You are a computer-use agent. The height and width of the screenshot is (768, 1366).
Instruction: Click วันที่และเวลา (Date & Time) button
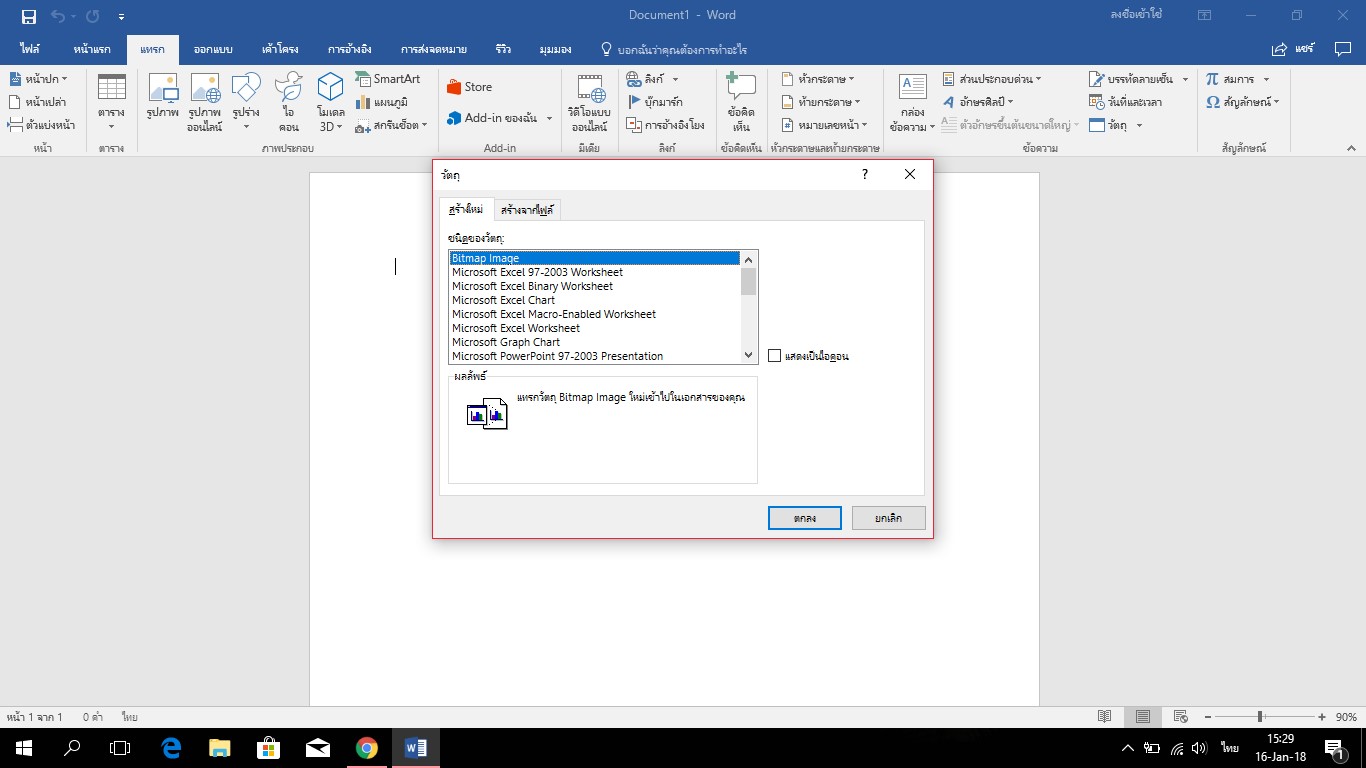click(x=1125, y=102)
